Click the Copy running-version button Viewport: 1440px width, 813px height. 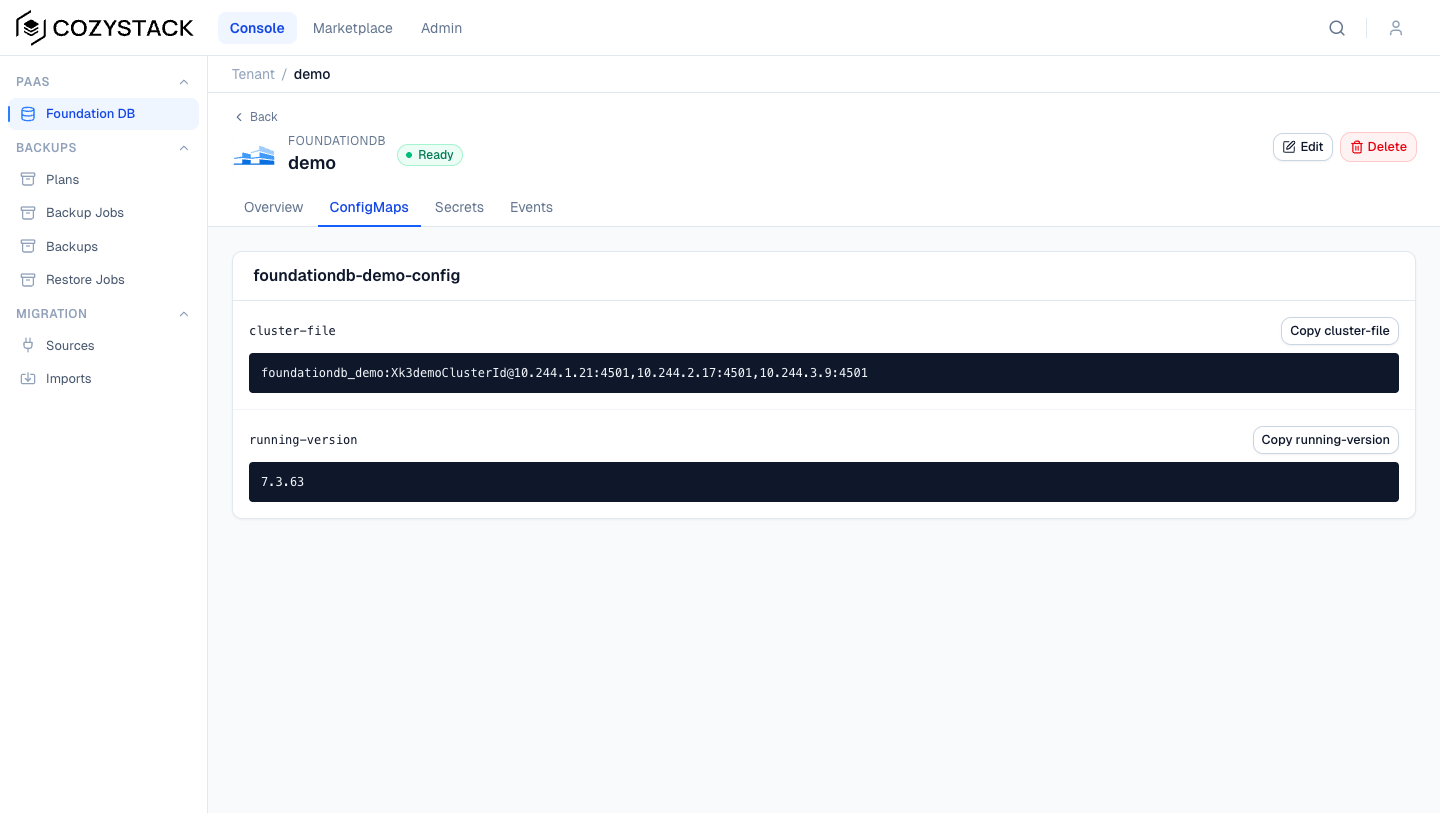[x=1326, y=440]
